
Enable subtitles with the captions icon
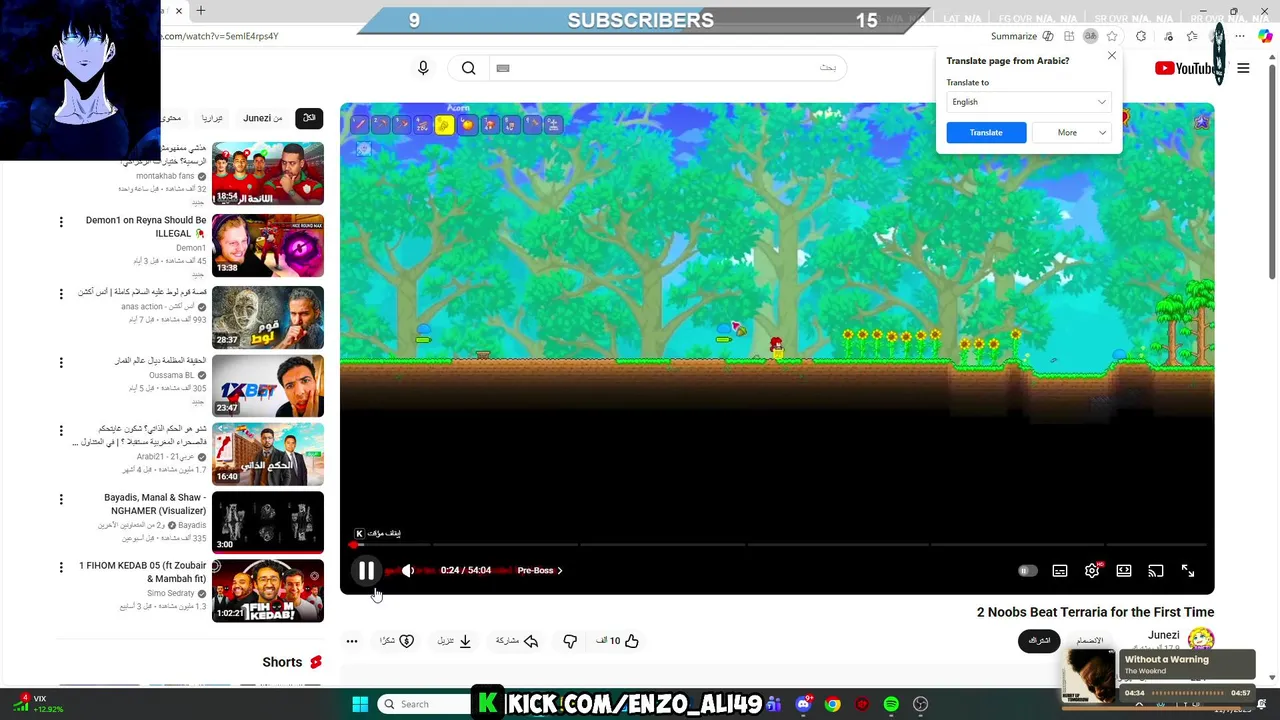(x=1060, y=571)
